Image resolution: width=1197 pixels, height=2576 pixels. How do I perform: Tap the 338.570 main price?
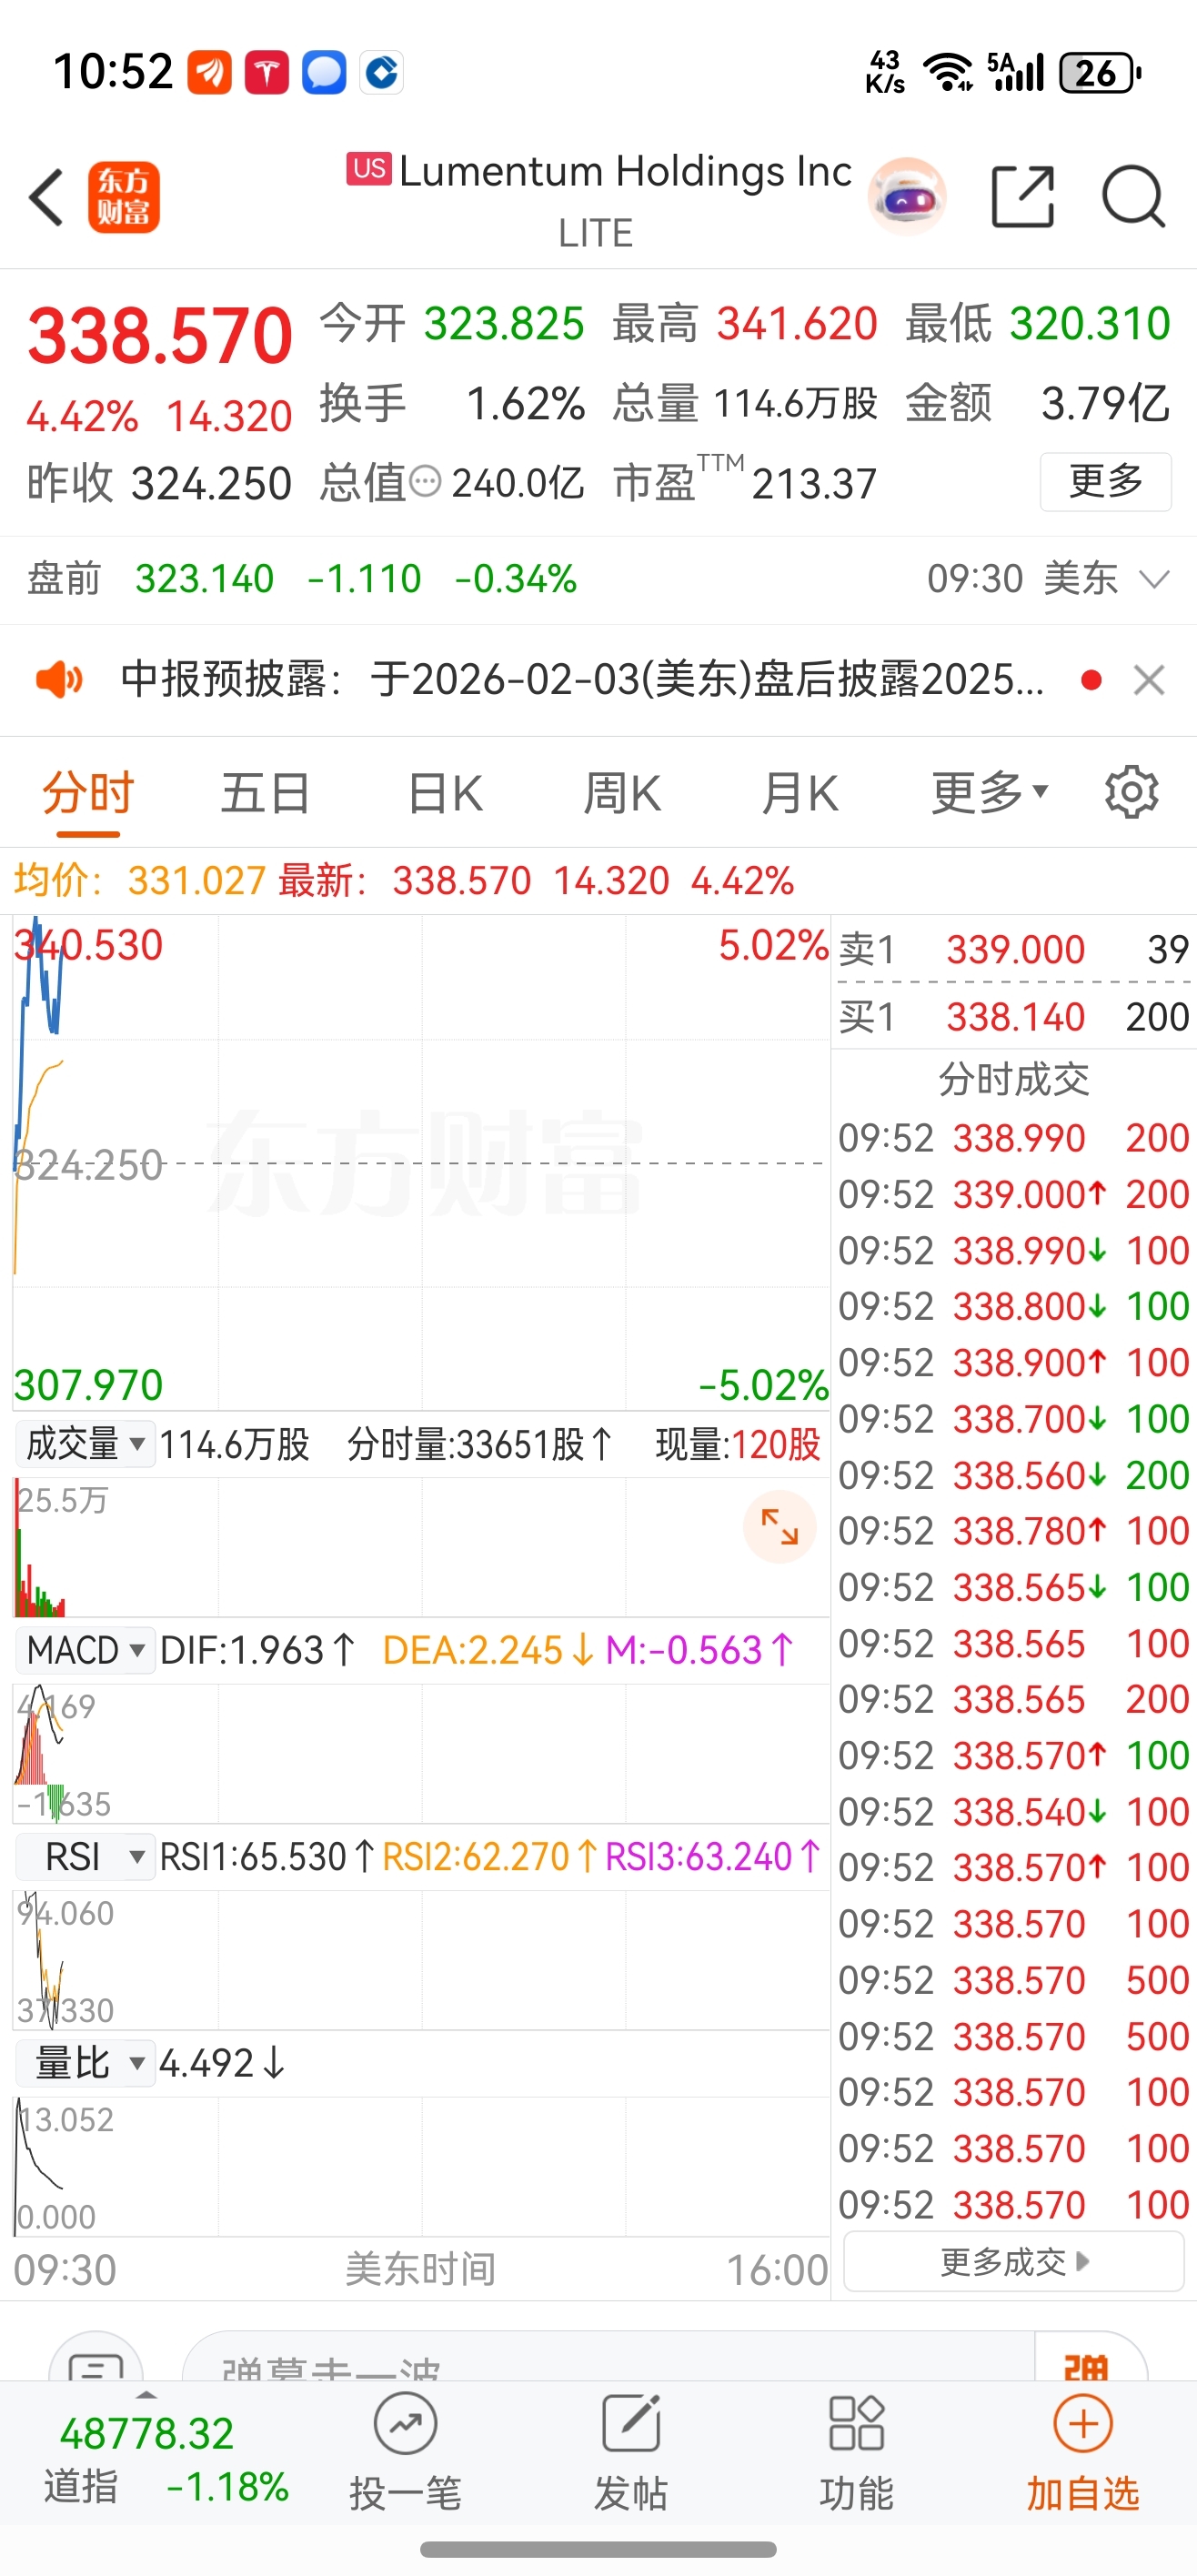click(x=160, y=335)
